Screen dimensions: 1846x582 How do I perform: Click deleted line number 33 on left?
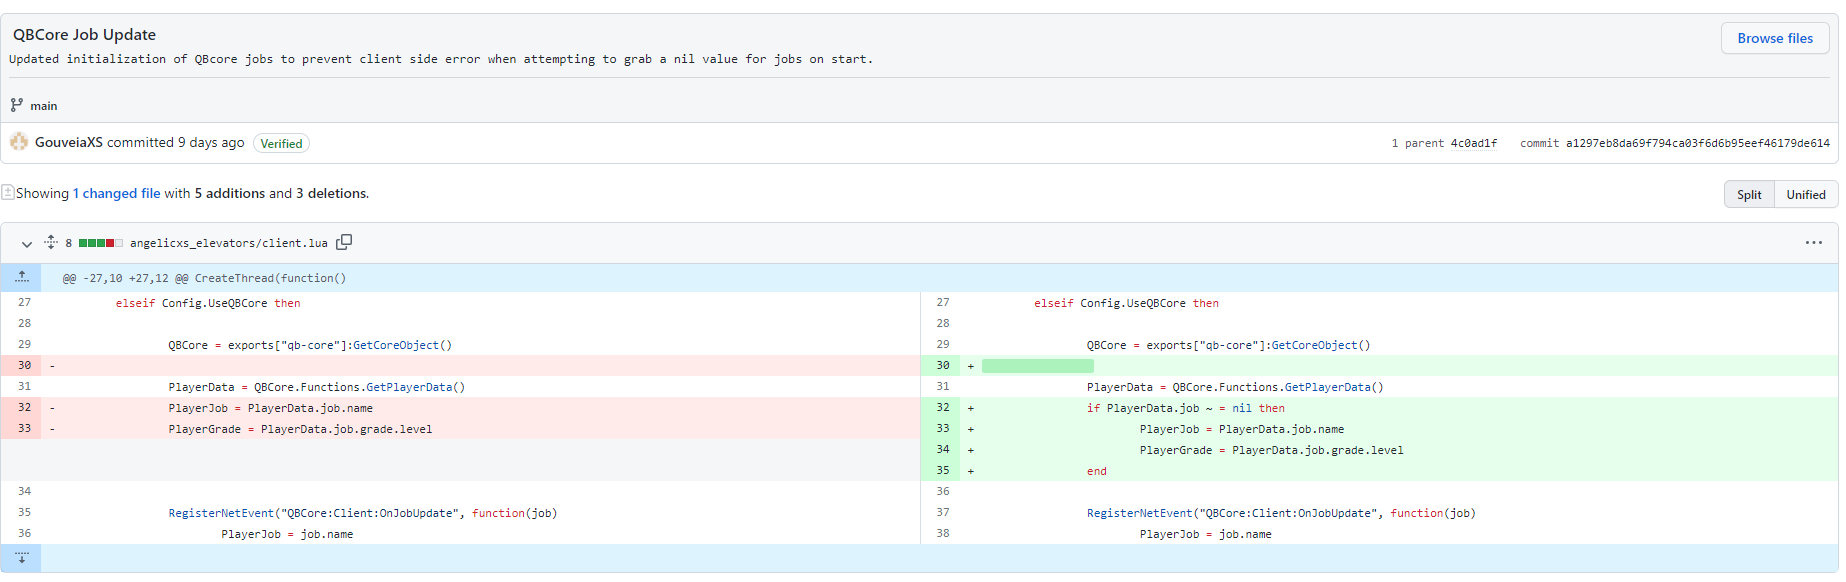click(24, 428)
